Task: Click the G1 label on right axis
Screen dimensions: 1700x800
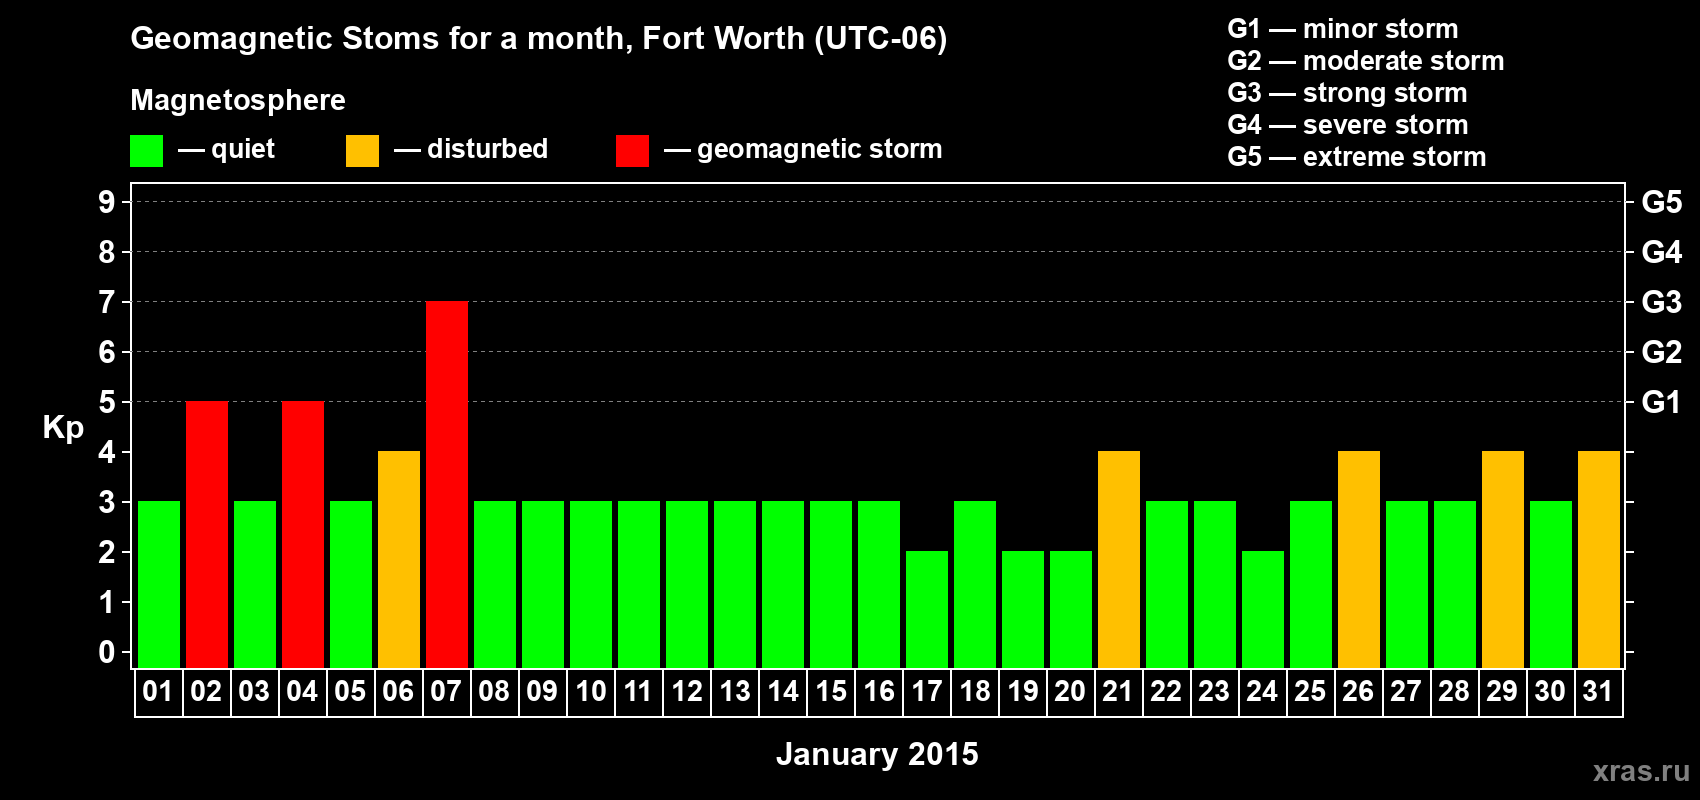Action: point(1661,402)
